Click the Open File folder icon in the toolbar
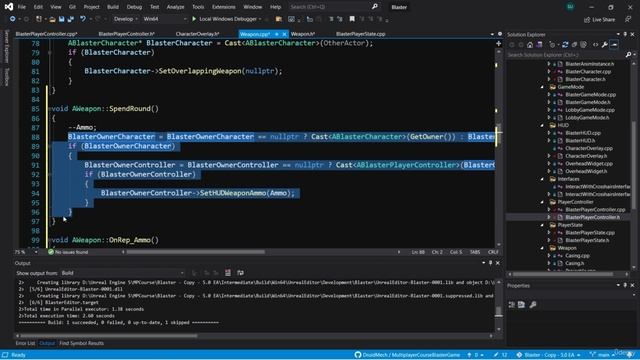Screen dimensions: 640x360 pyautogui.click(x=52, y=19)
